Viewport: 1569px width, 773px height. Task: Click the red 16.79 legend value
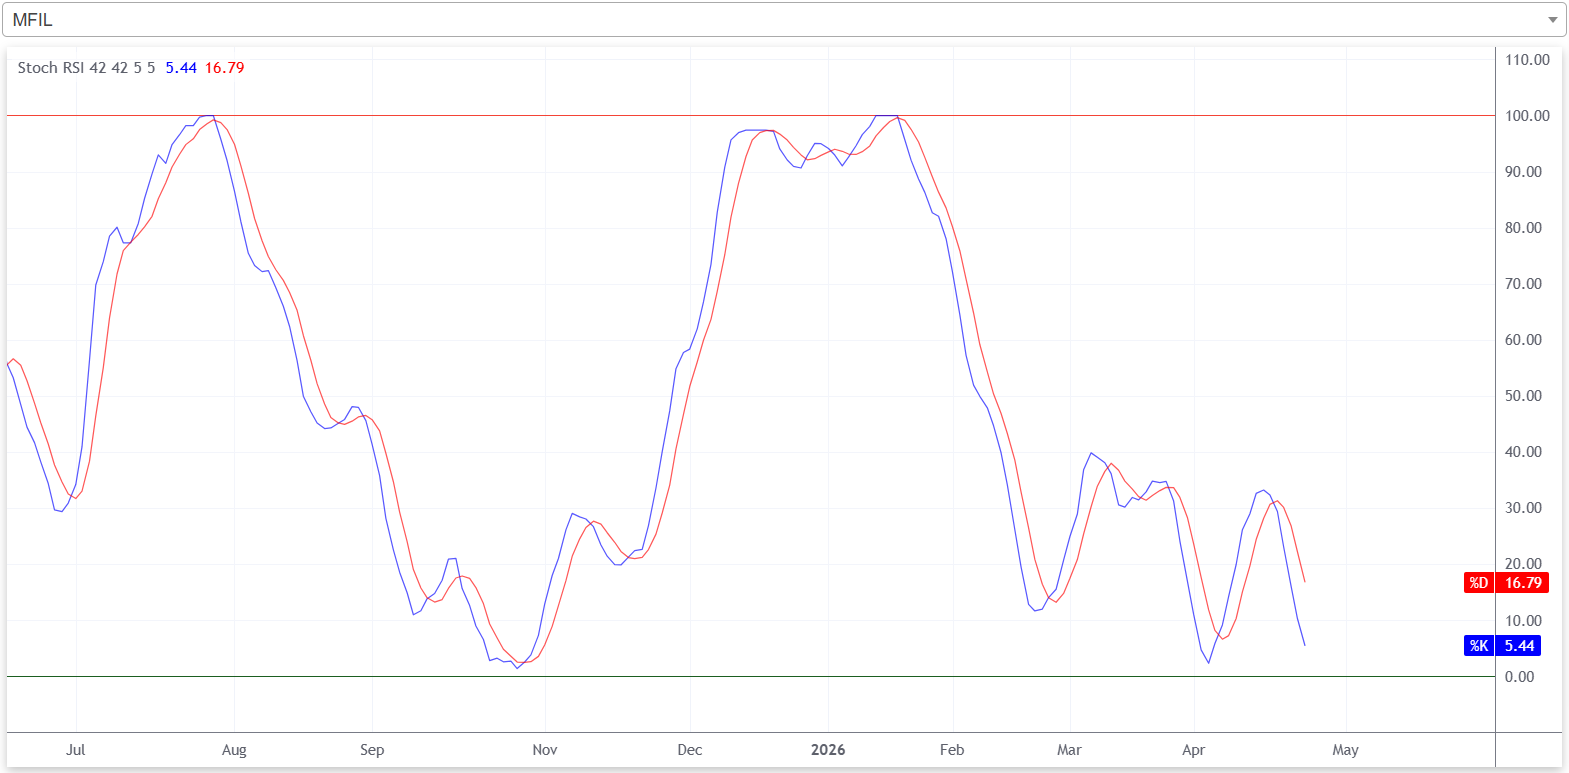click(x=224, y=68)
